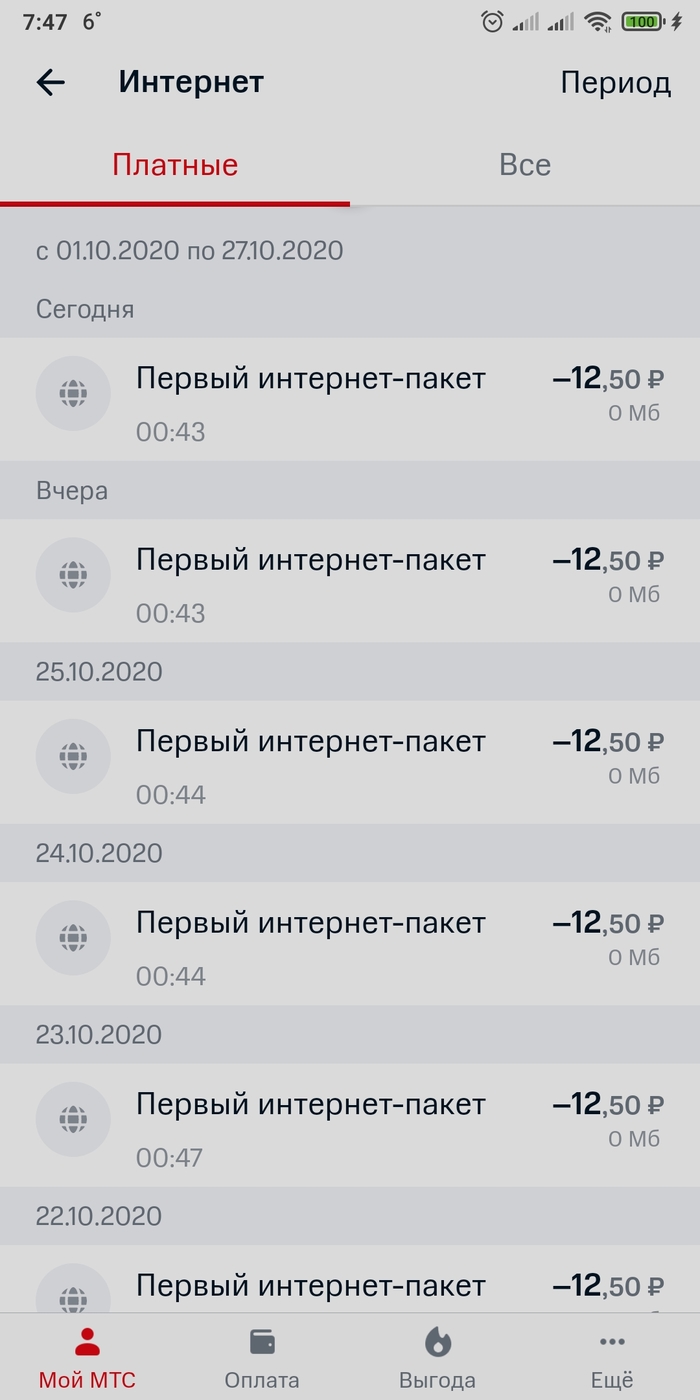The width and height of the screenshot is (700, 1400).
Task: Tap globe icon in today's transaction
Action: [x=73, y=394]
